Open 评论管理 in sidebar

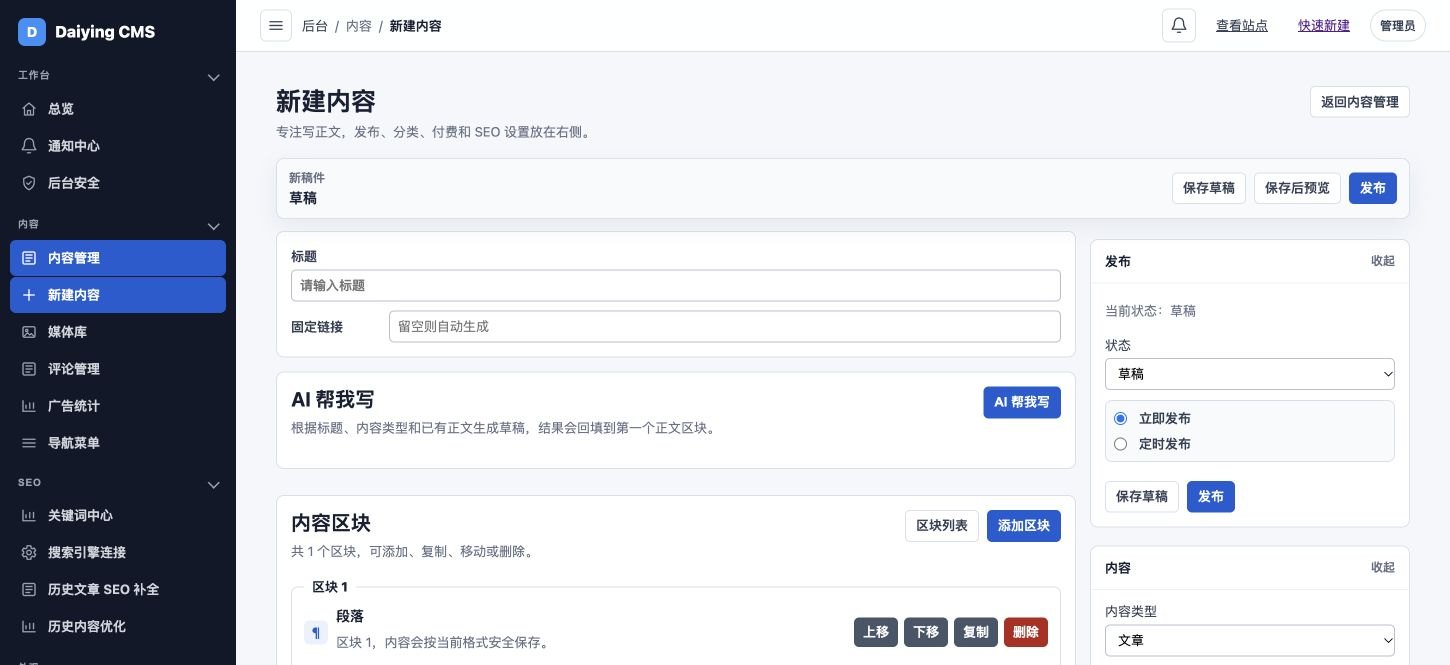coord(118,369)
